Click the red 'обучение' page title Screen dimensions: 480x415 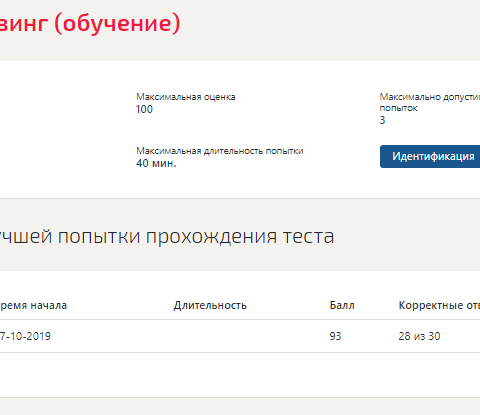(90, 23)
